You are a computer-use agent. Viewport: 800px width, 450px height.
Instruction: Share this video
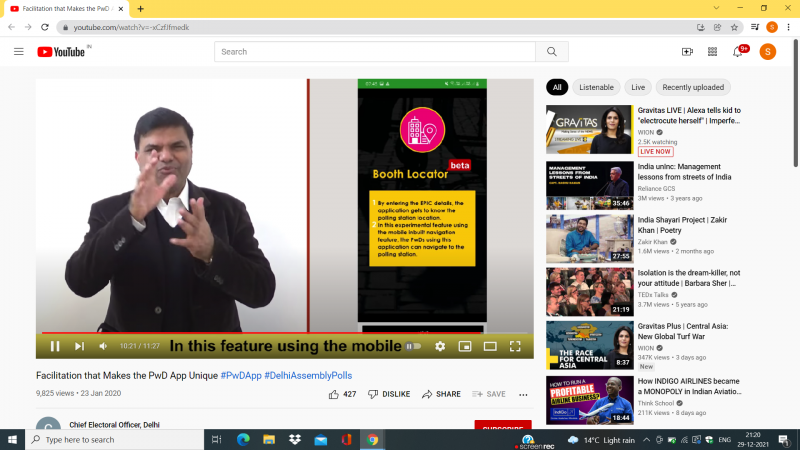pyautogui.click(x=441, y=394)
